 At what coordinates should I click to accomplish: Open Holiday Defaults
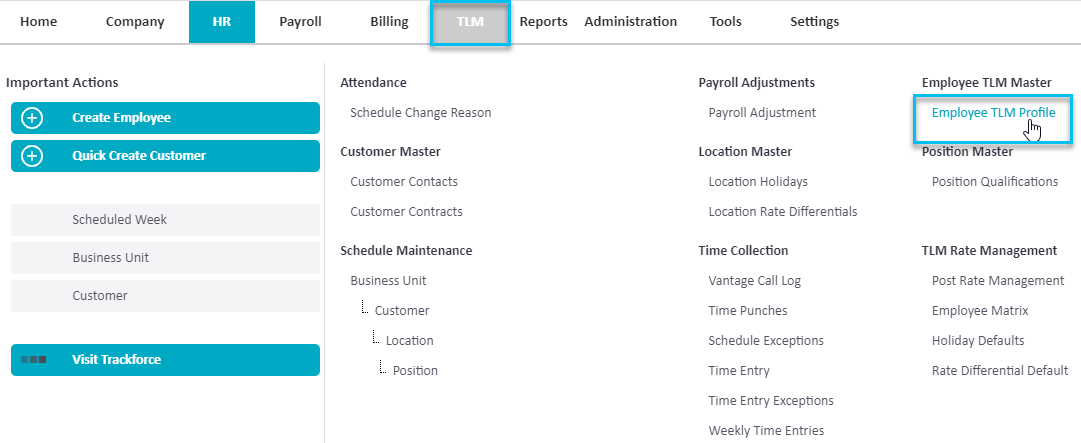[978, 340]
